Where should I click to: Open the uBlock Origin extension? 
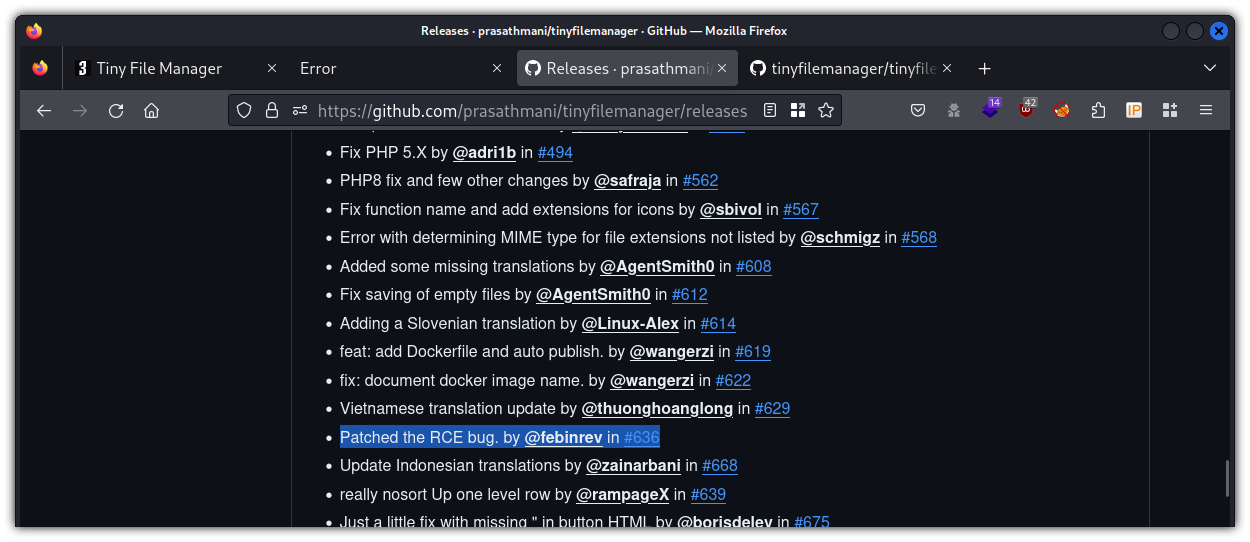[x=1027, y=110]
